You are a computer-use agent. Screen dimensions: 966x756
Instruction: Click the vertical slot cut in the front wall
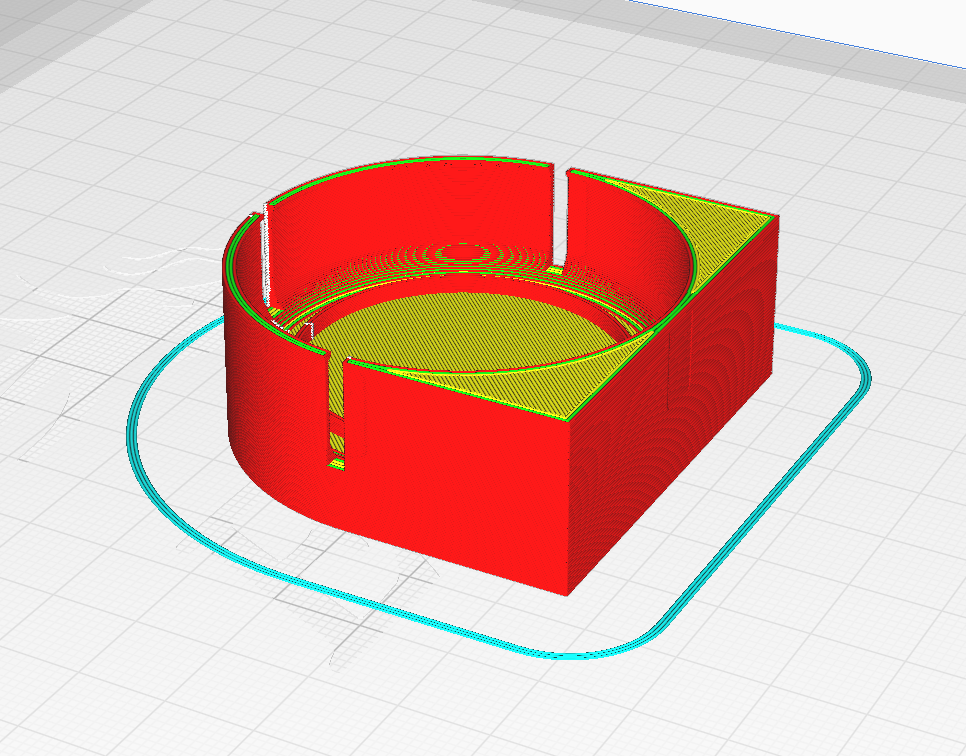338,420
